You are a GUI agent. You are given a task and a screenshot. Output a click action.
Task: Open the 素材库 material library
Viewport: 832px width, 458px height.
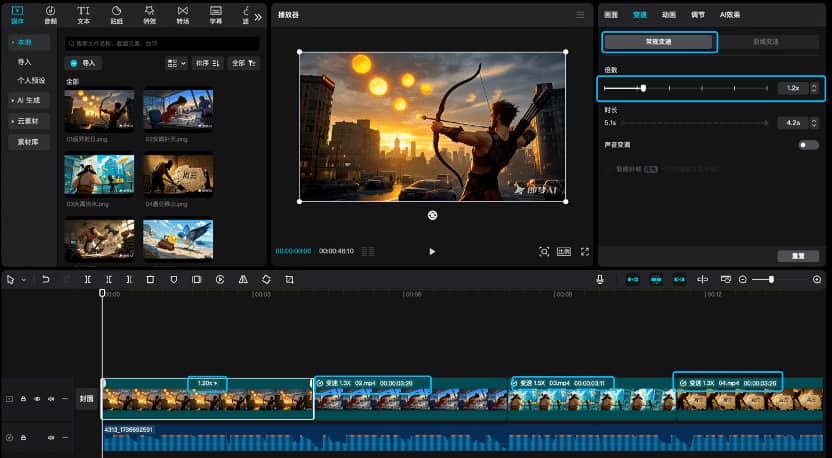click(29, 142)
